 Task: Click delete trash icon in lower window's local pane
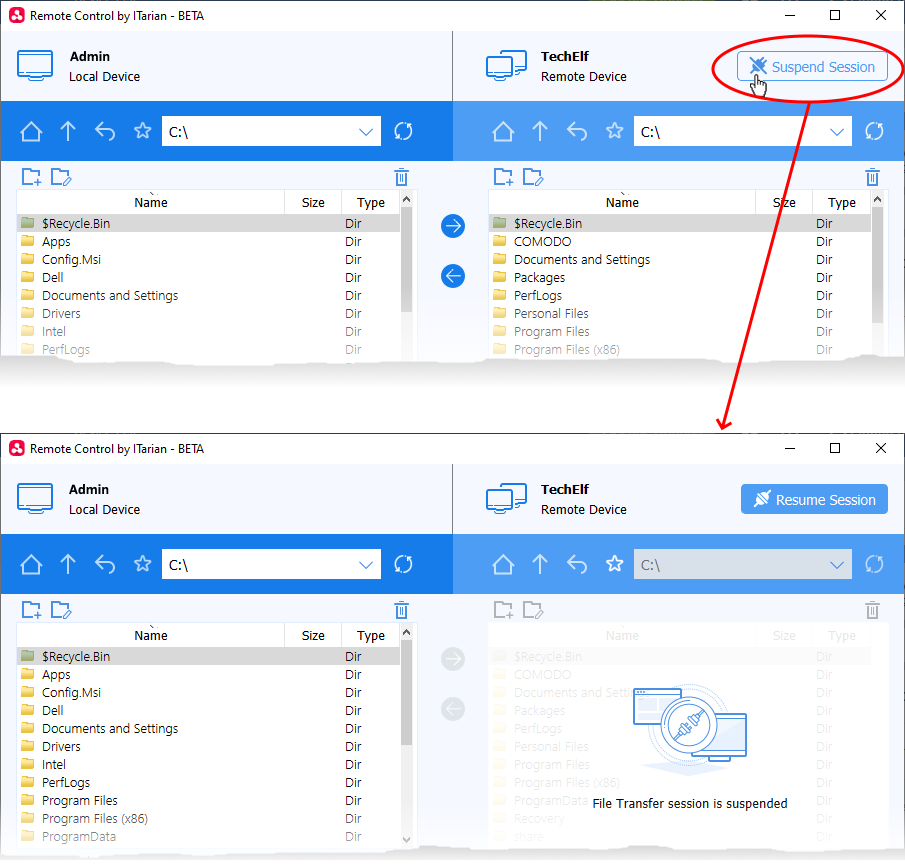[x=401, y=610]
